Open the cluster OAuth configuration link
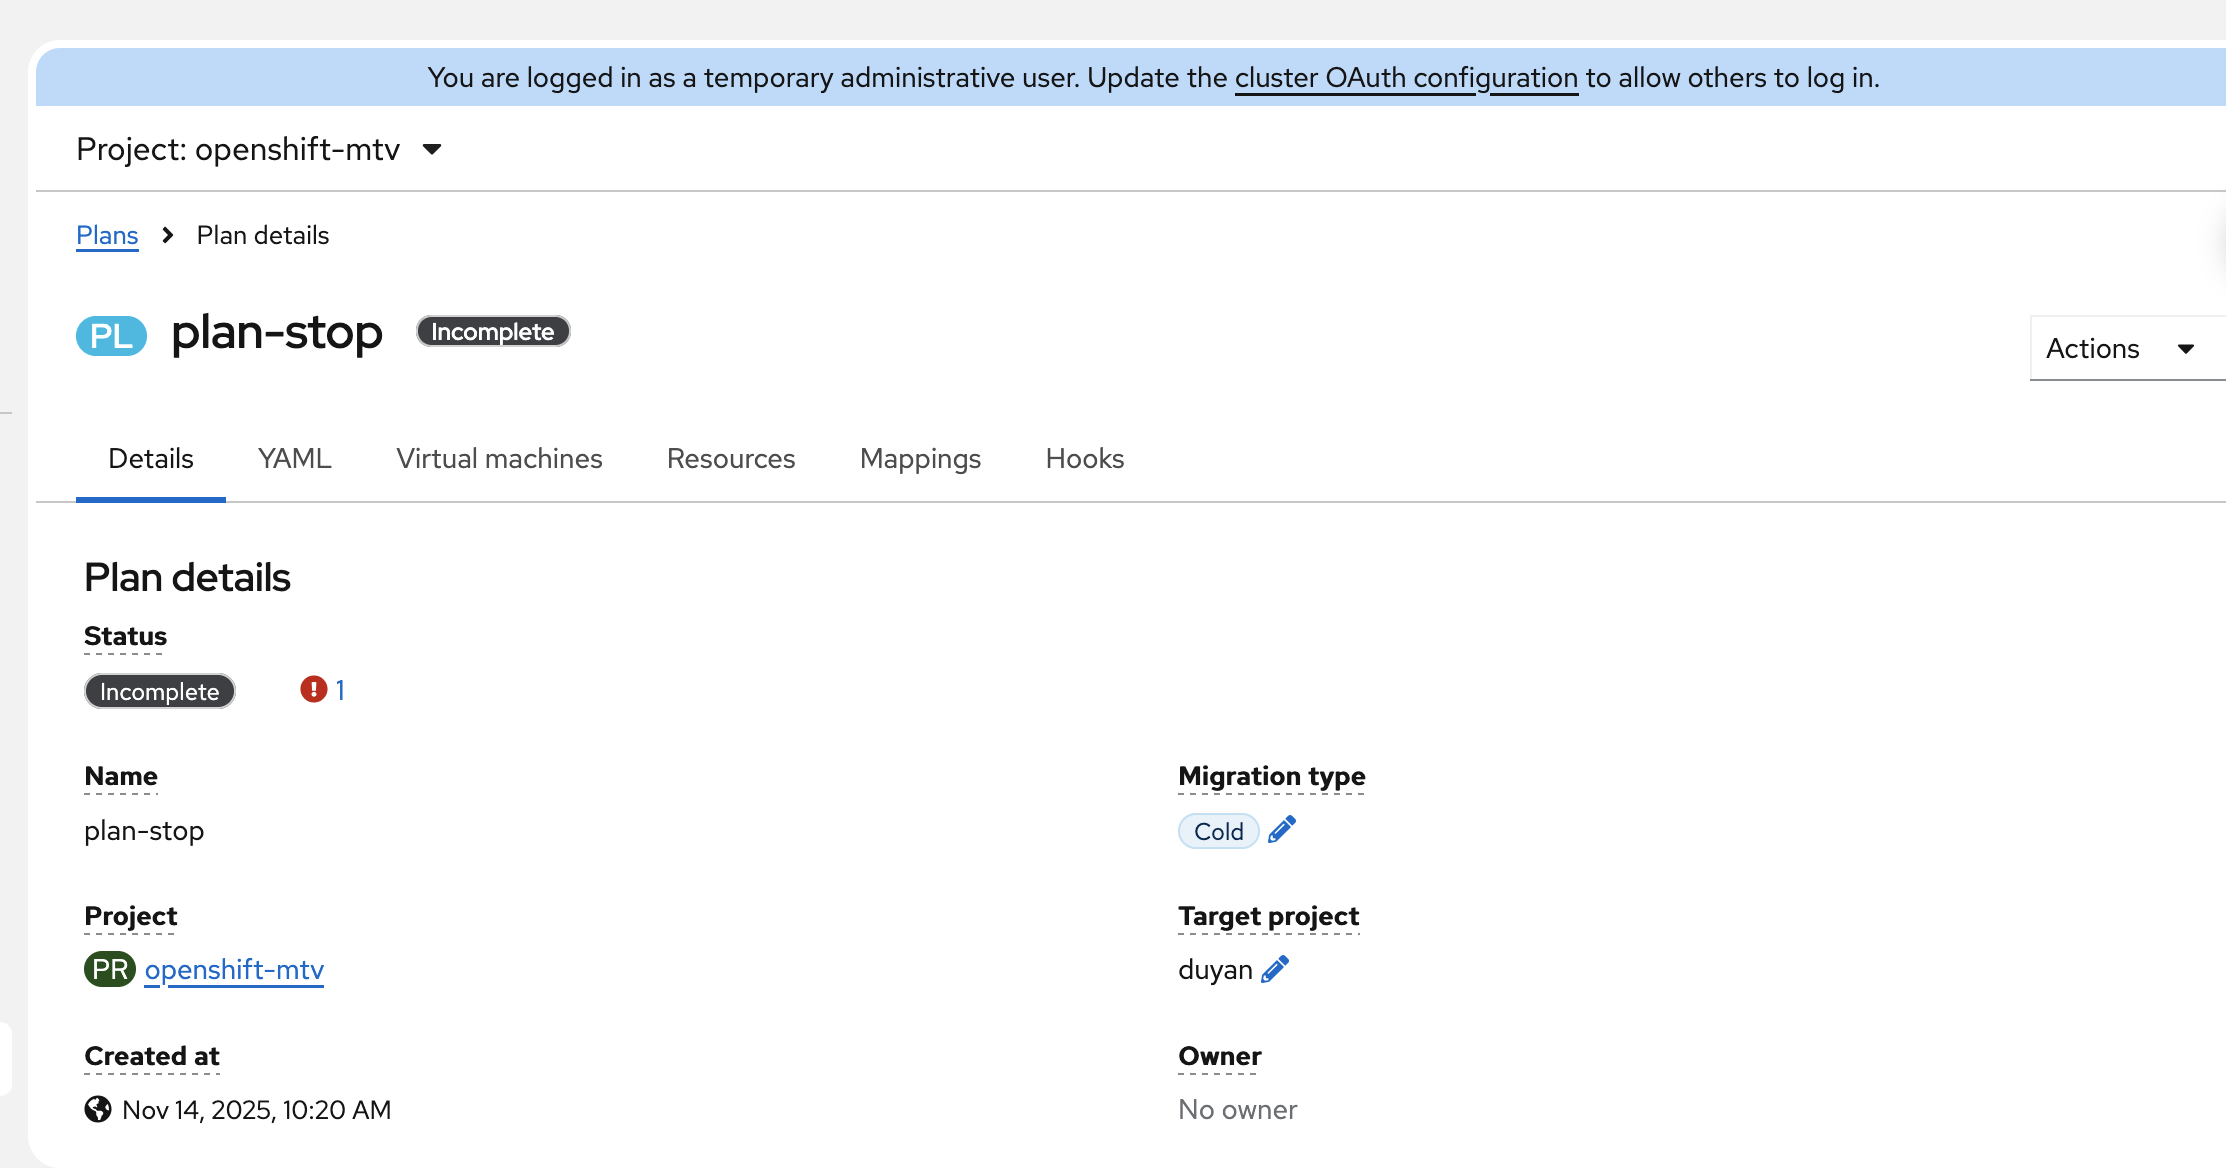Image resolution: width=2226 pixels, height=1168 pixels. point(1405,77)
